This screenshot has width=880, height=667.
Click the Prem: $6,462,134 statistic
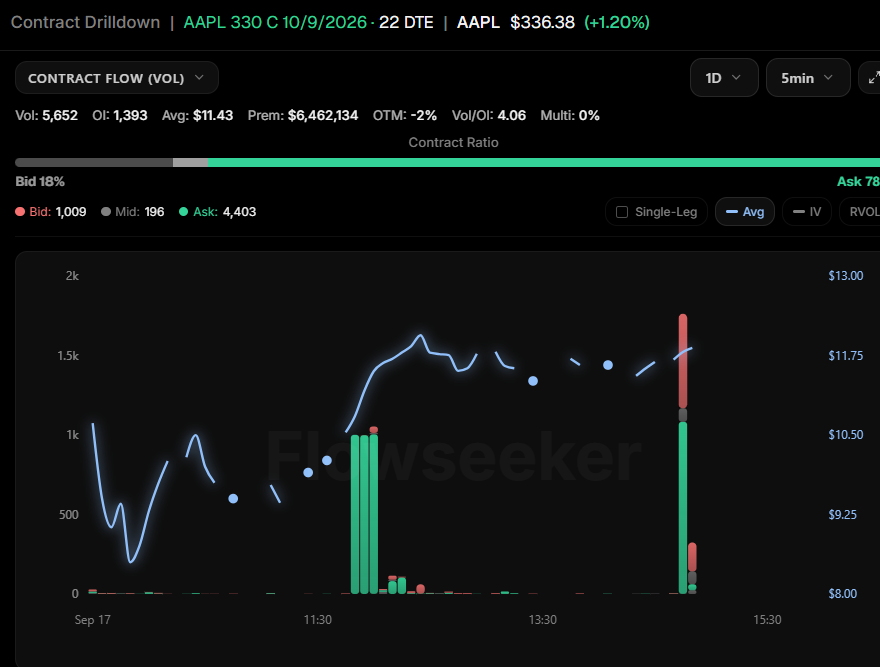coord(302,116)
